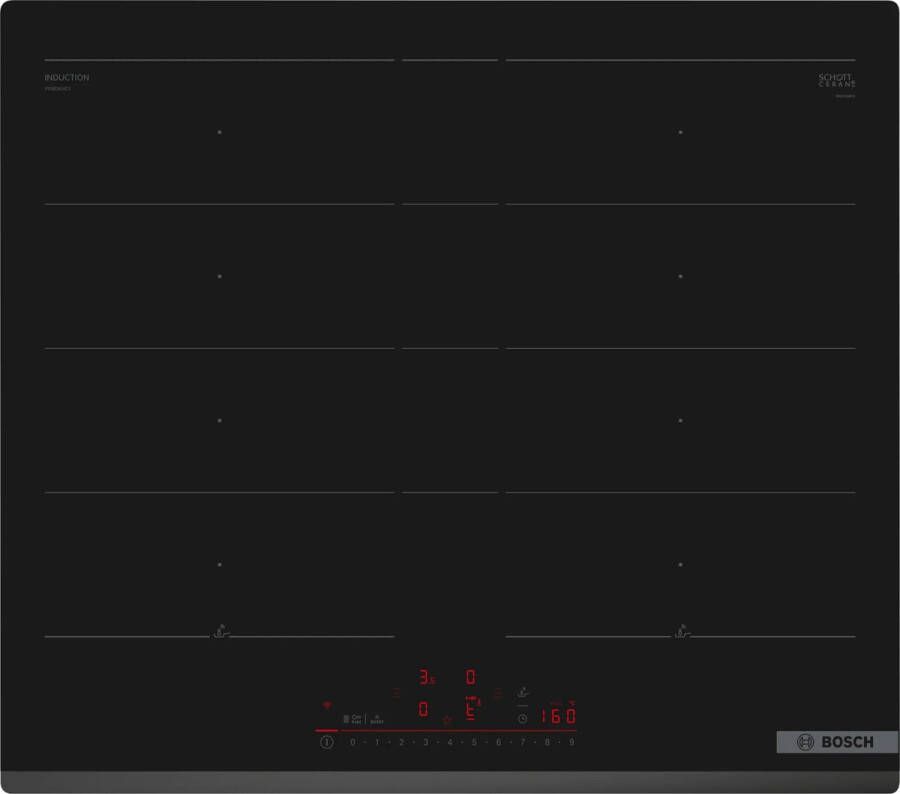The image size is (900, 794).
Task: Select power level 7 on the slider scale
Action: coord(522,742)
